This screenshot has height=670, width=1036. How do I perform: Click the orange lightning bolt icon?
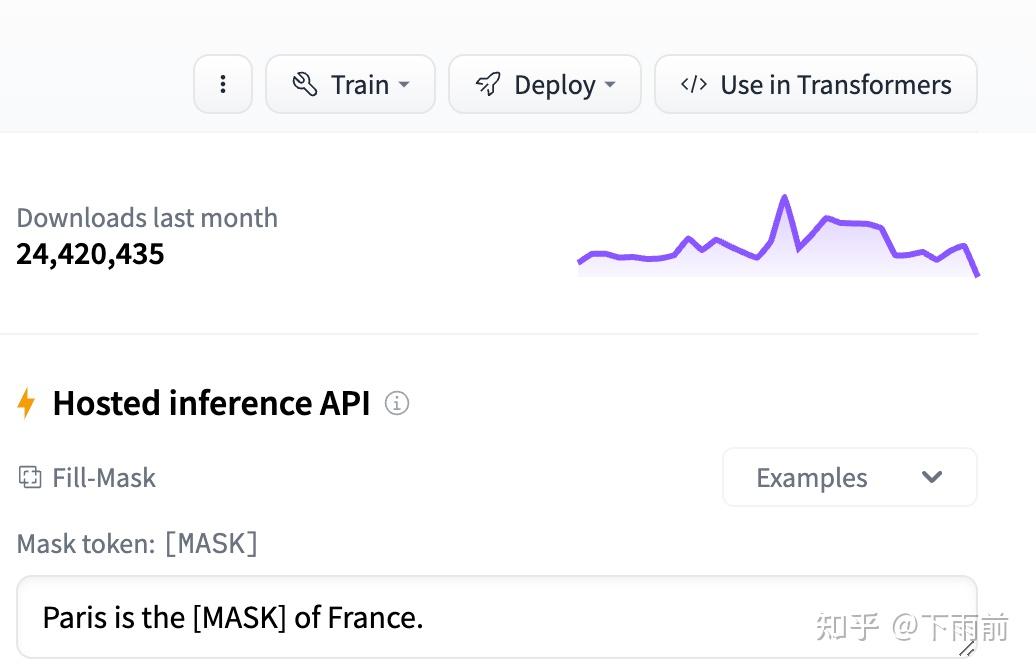[27, 404]
